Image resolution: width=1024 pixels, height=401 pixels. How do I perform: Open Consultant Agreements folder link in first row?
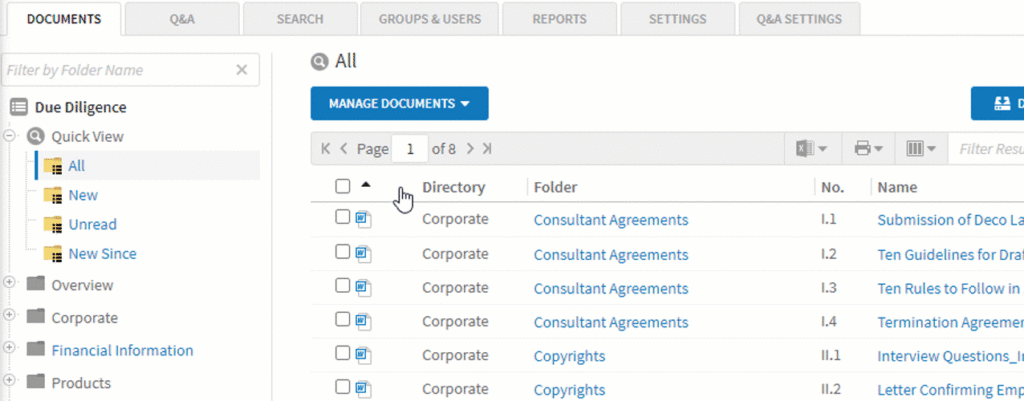click(610, 219)
